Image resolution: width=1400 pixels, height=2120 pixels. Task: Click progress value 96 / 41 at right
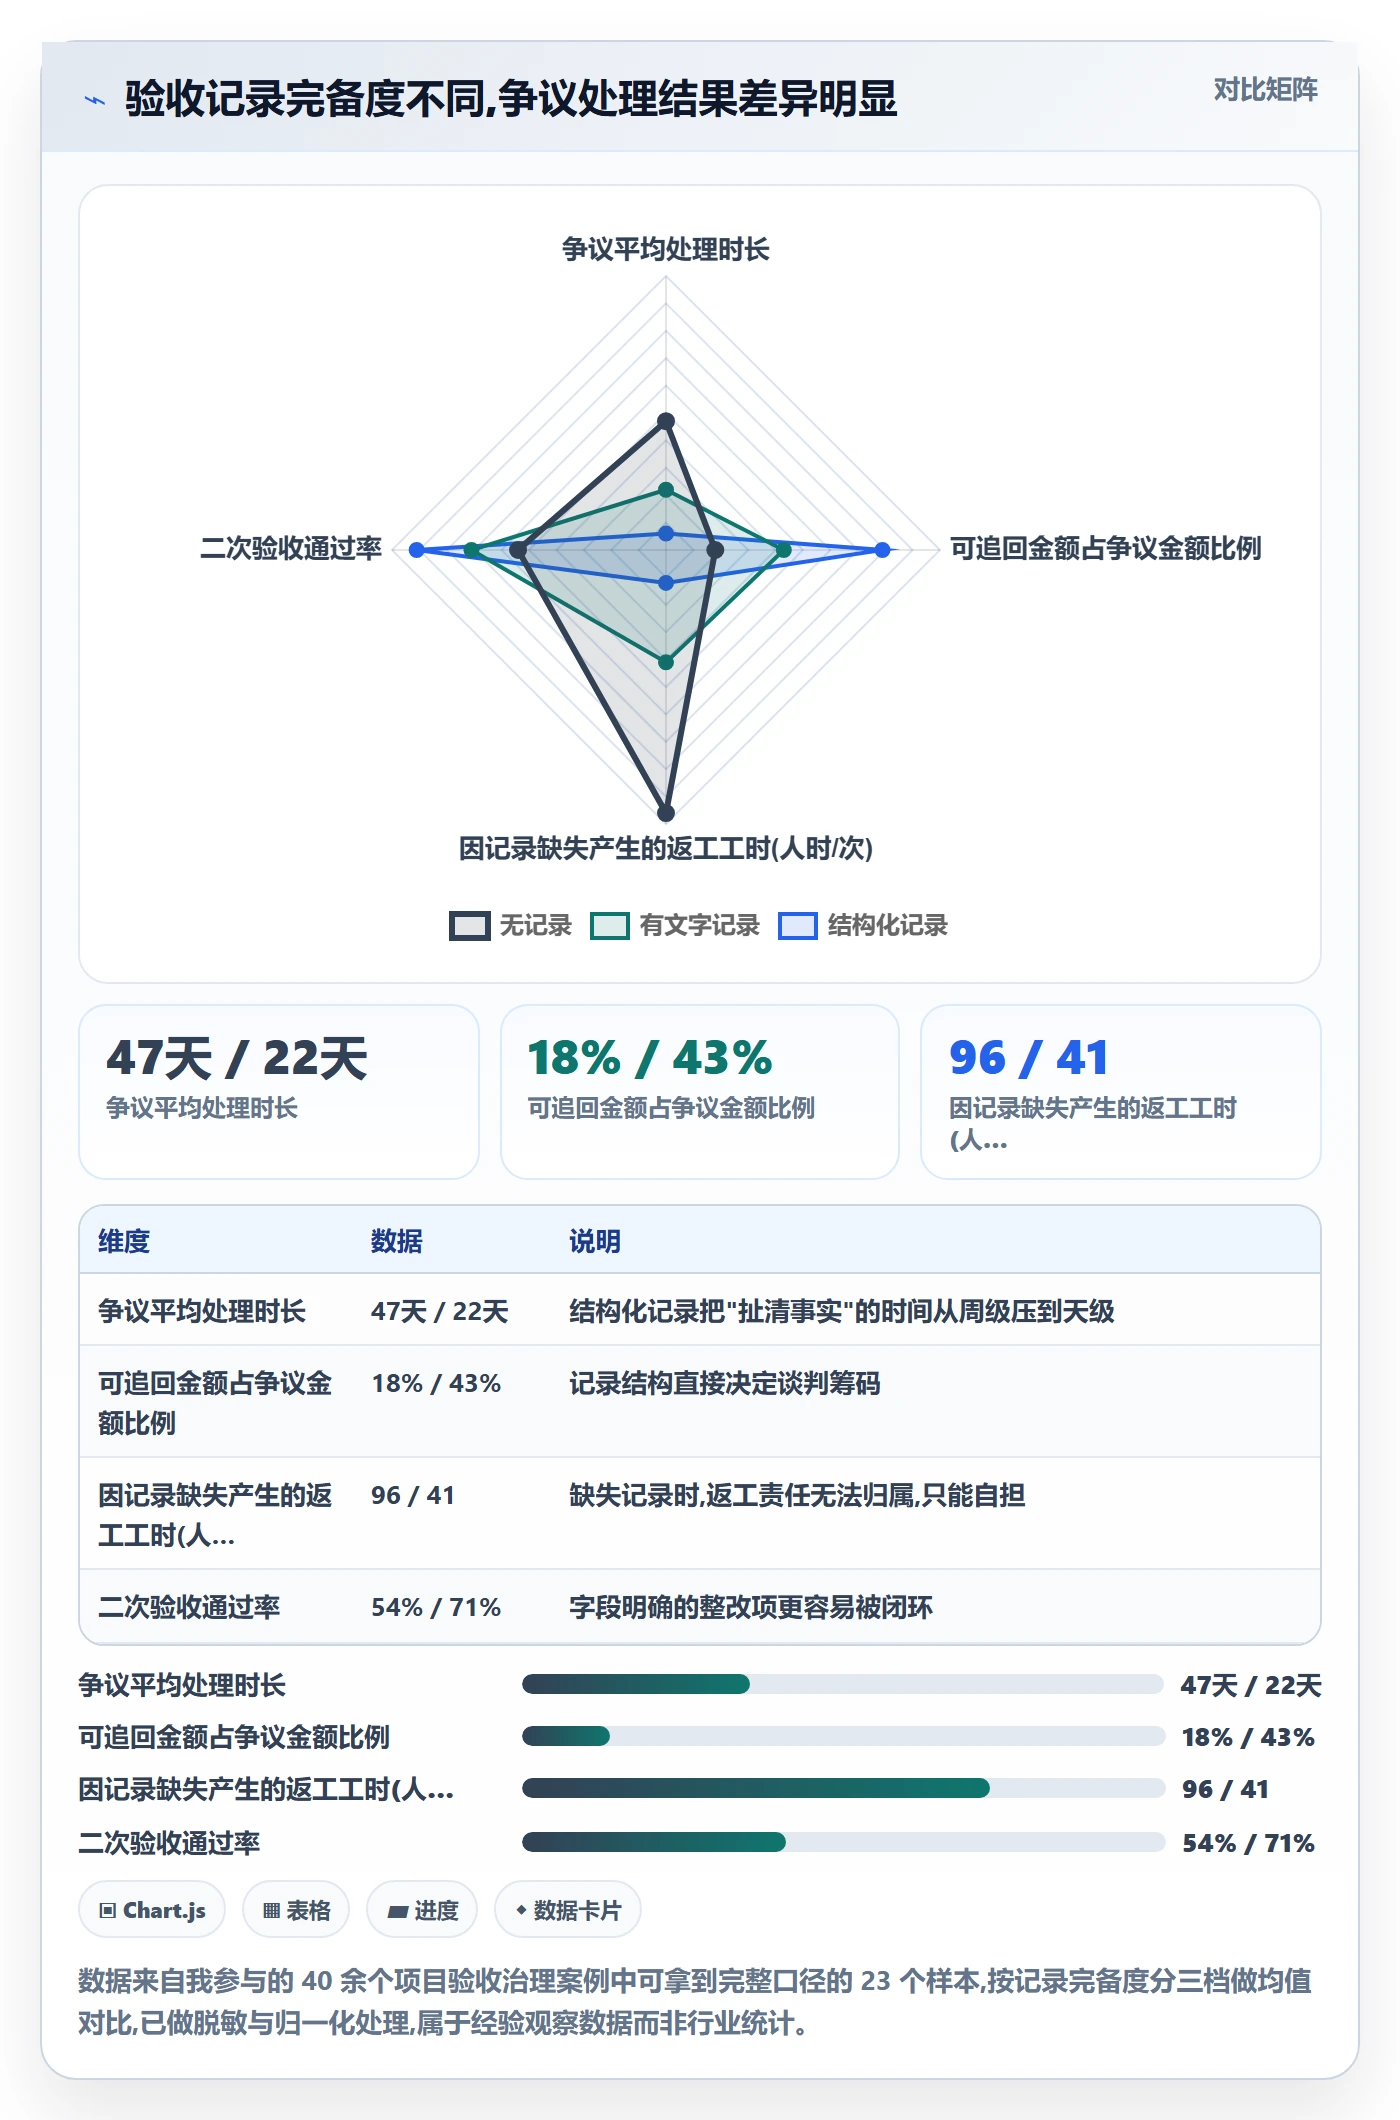tap(1225, 1789)
